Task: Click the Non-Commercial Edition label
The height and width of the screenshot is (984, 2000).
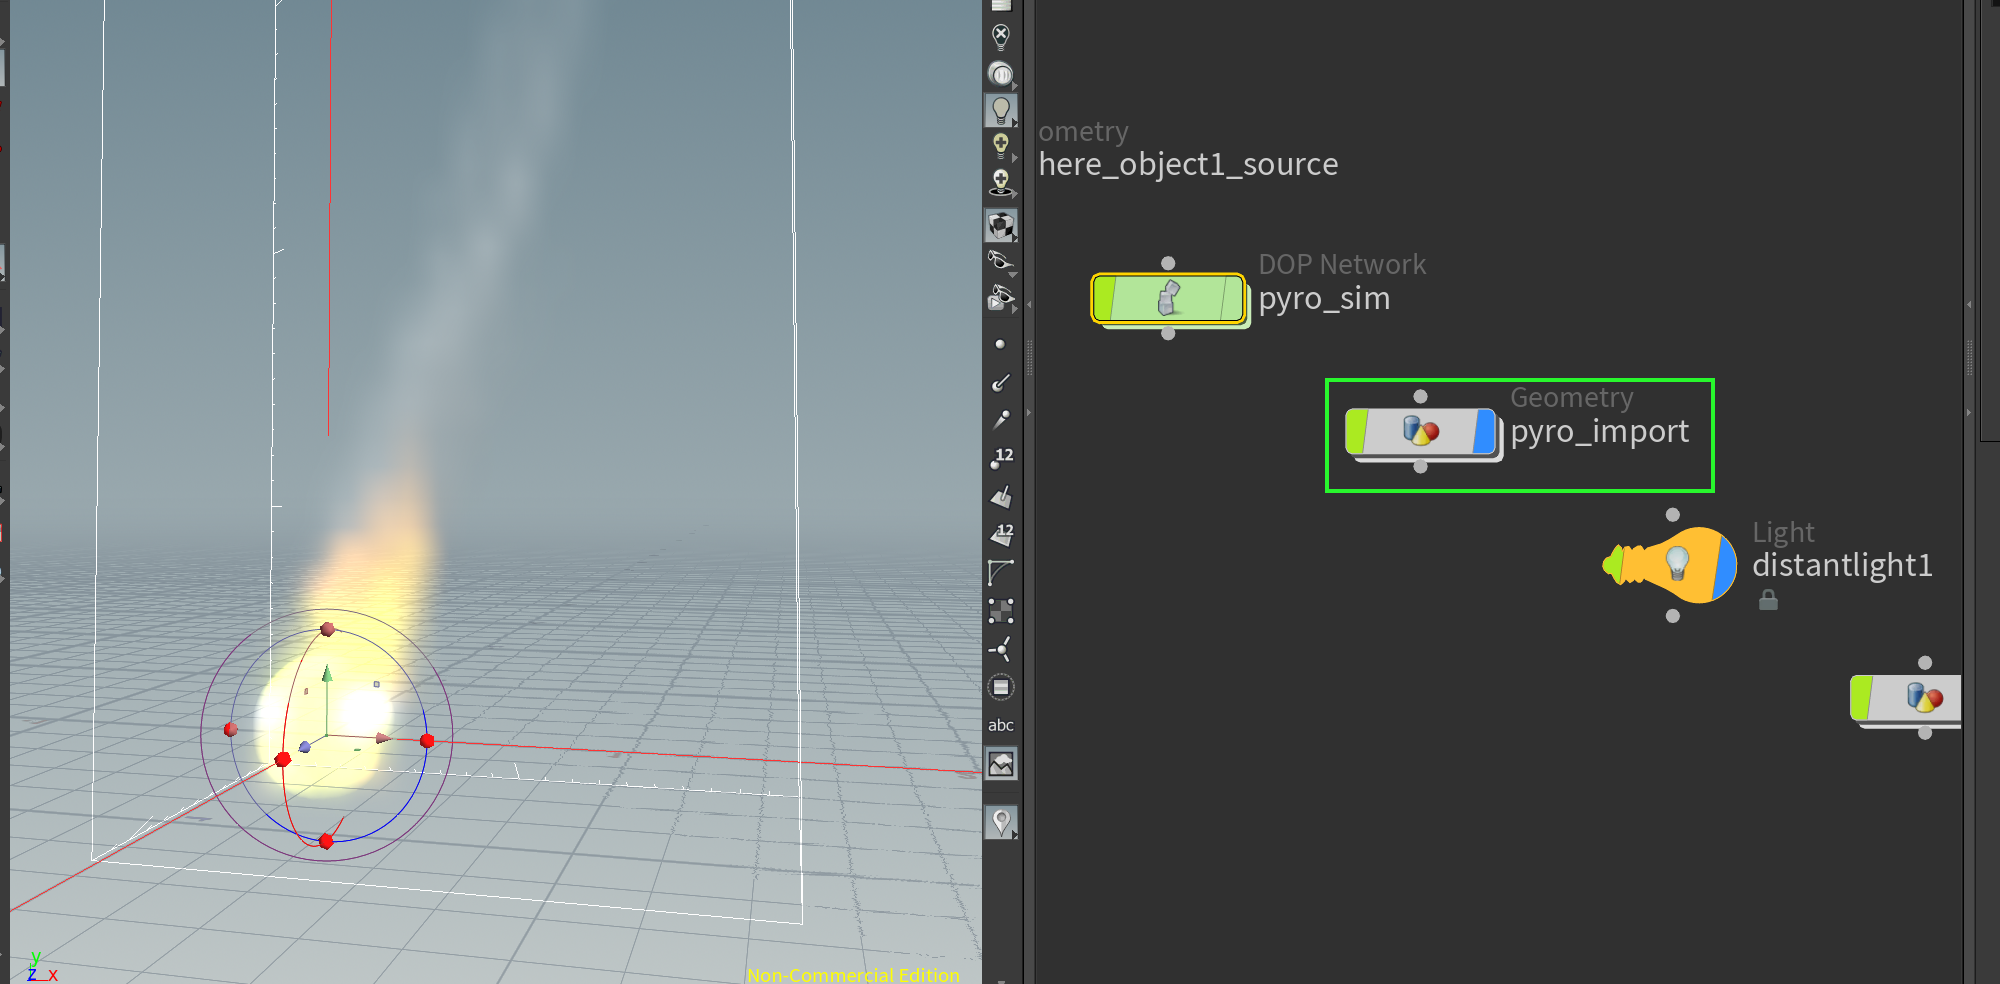Action: [x=853, y=975]
